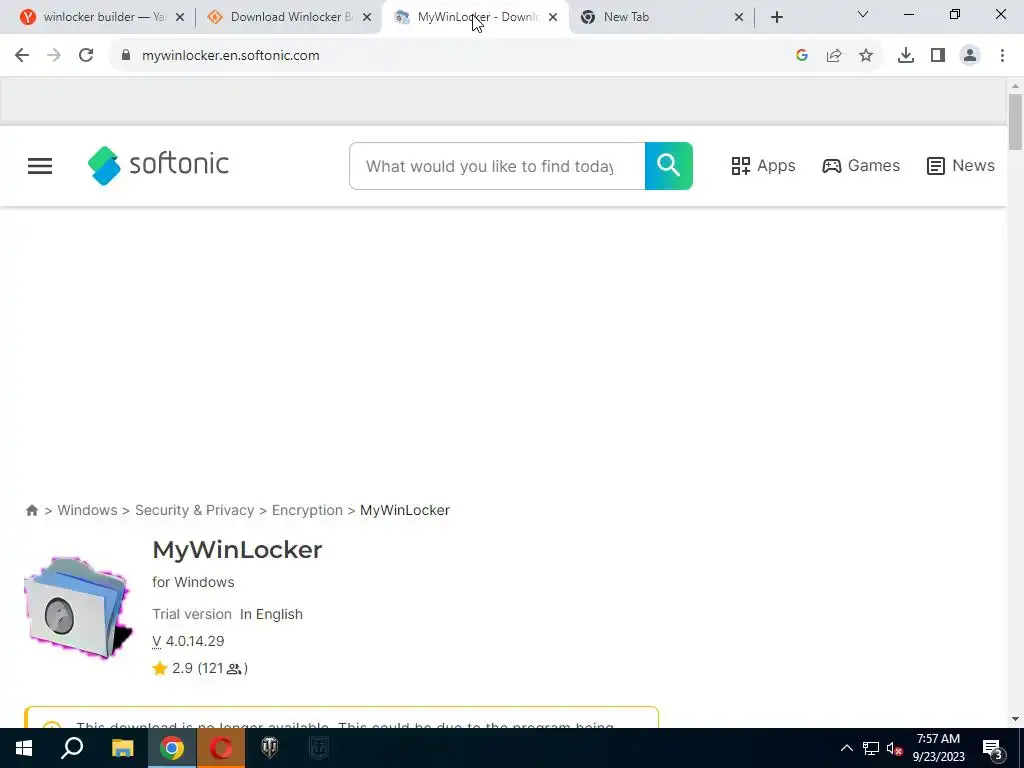Open the Windows notification center
This screenshot has height=768, width=1024.
point(993,749)
